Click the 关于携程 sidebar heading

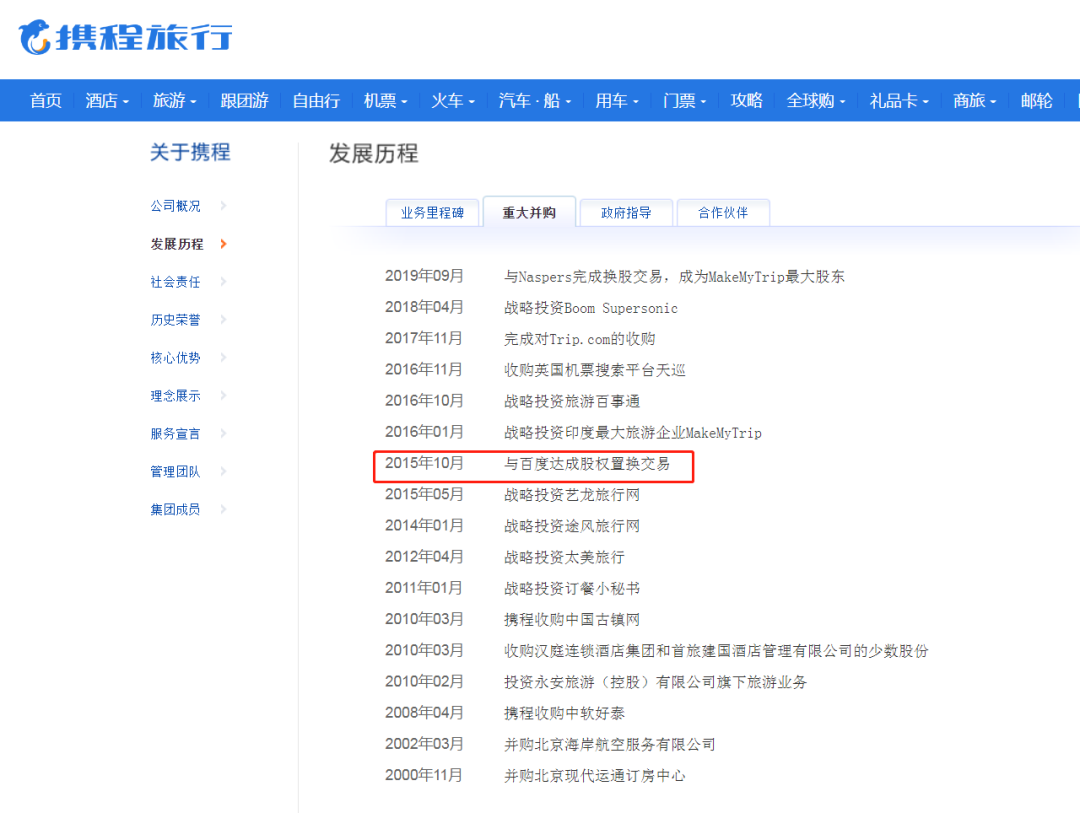[x=190, y=152]
